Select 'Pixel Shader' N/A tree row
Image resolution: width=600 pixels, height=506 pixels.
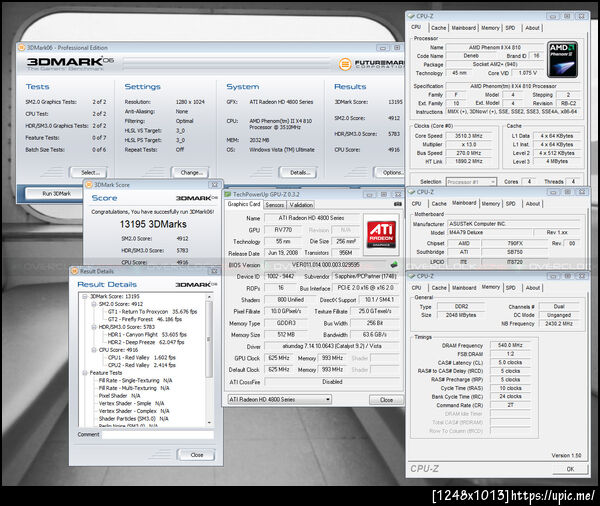pos(119,396)
